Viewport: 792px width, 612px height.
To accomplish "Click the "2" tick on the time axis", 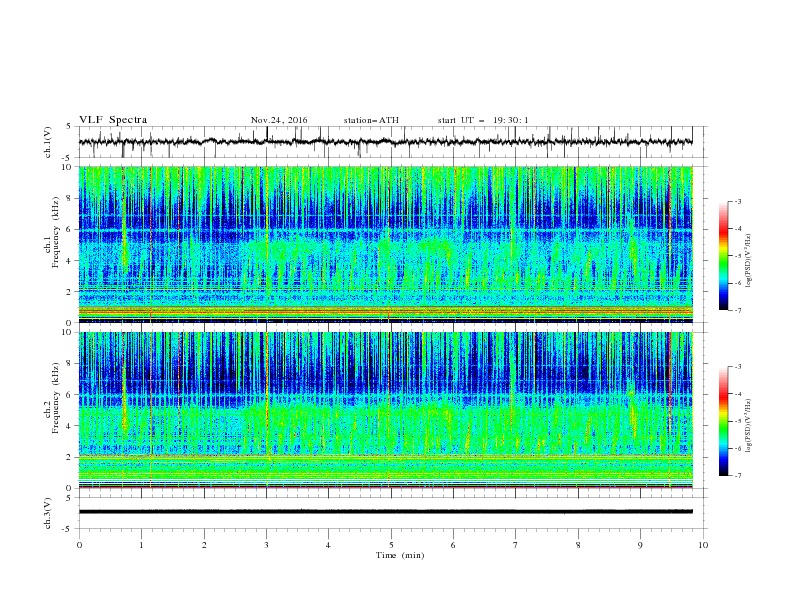I will coord(204,545).
